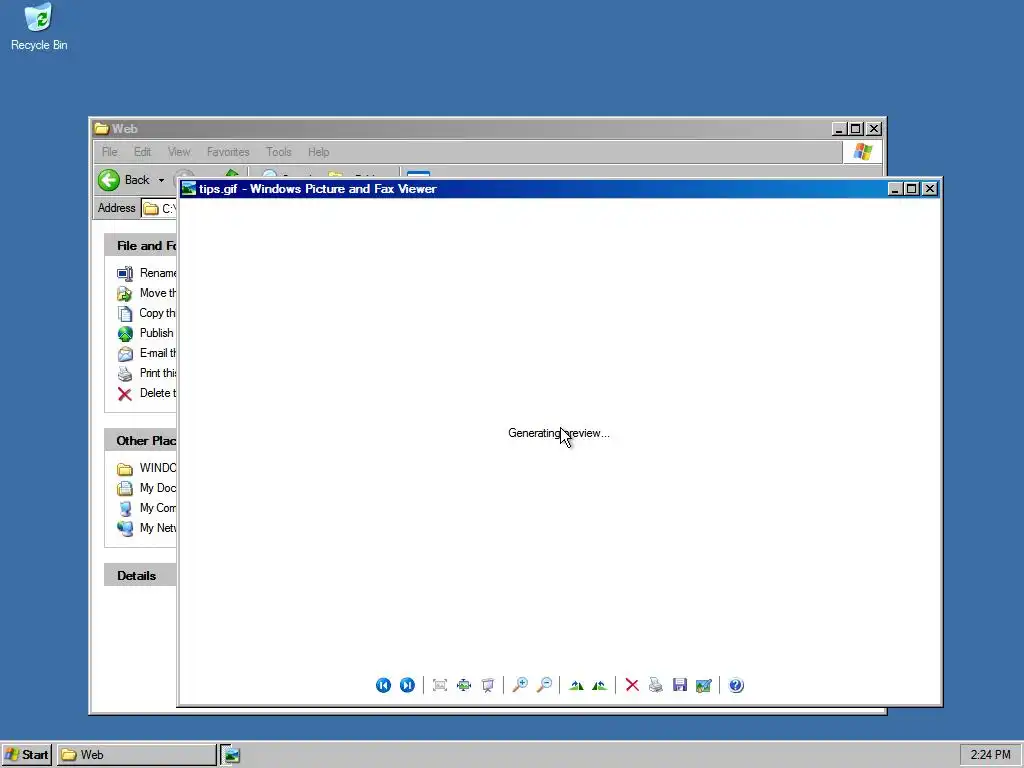Maximize the tips.gif viewer window
1024x768 pixels.
click(x=912, y=189)
